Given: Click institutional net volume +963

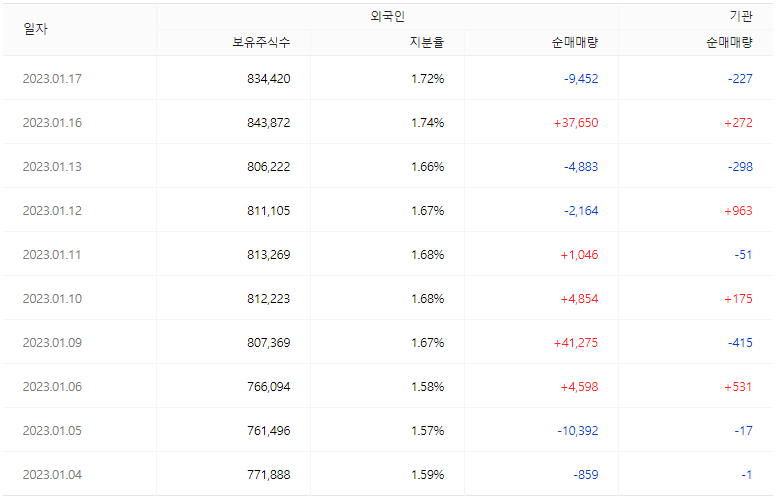Looking at the screenshot, I should click(738, 211).
